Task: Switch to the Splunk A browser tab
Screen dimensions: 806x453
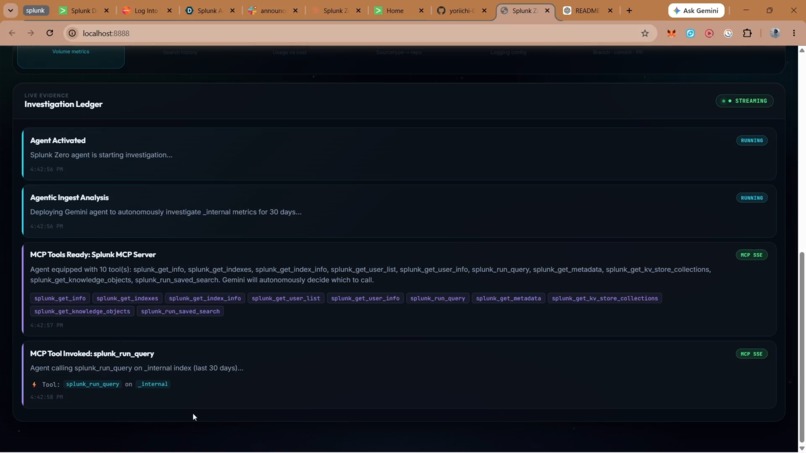Action: [x=209, y=10]
